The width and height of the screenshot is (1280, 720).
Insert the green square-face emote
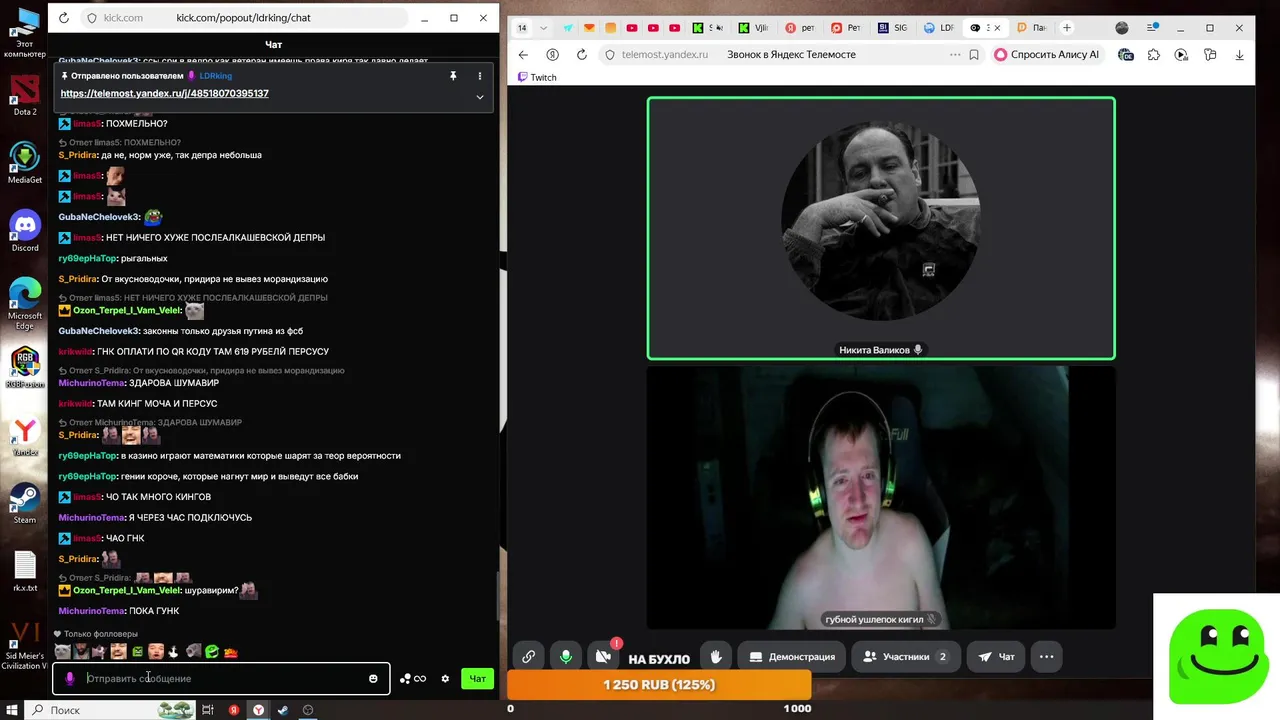(x=137, y=651)
